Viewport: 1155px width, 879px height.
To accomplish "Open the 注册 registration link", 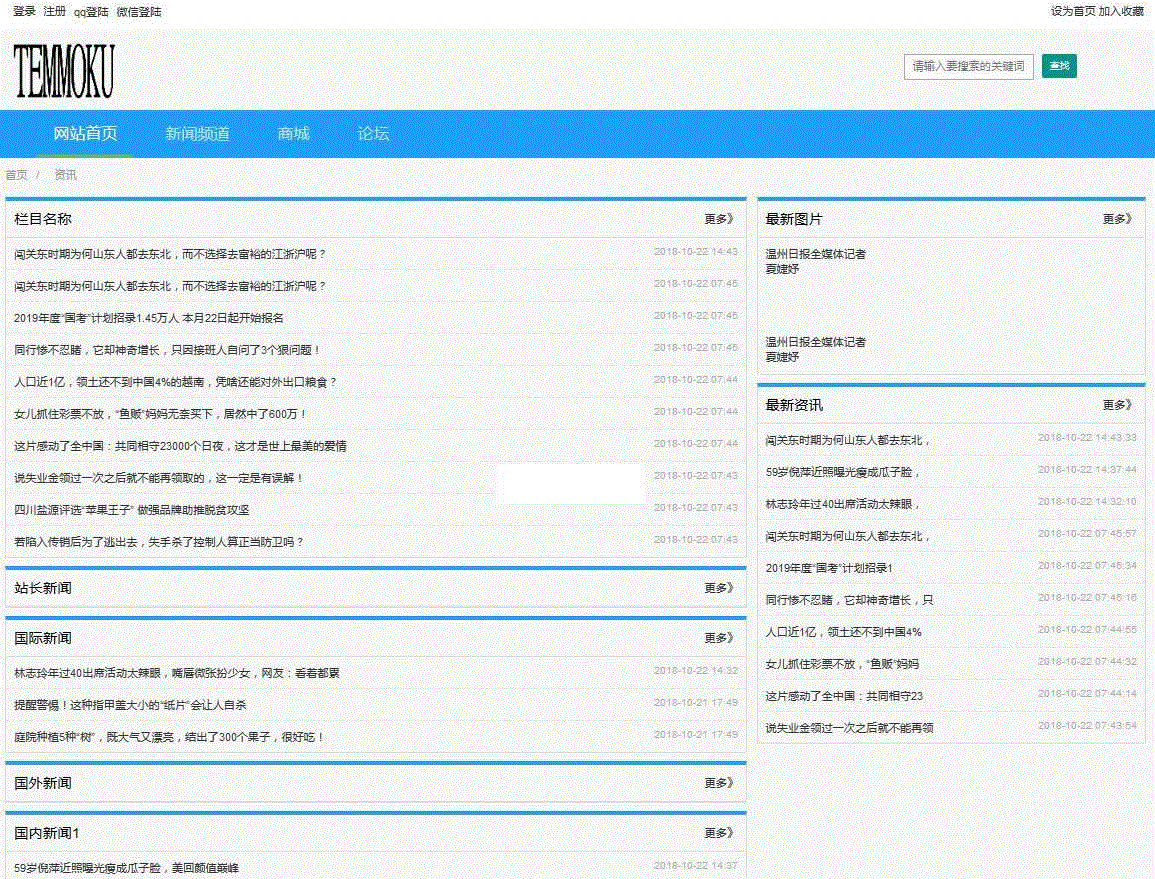I will point(55,12).
